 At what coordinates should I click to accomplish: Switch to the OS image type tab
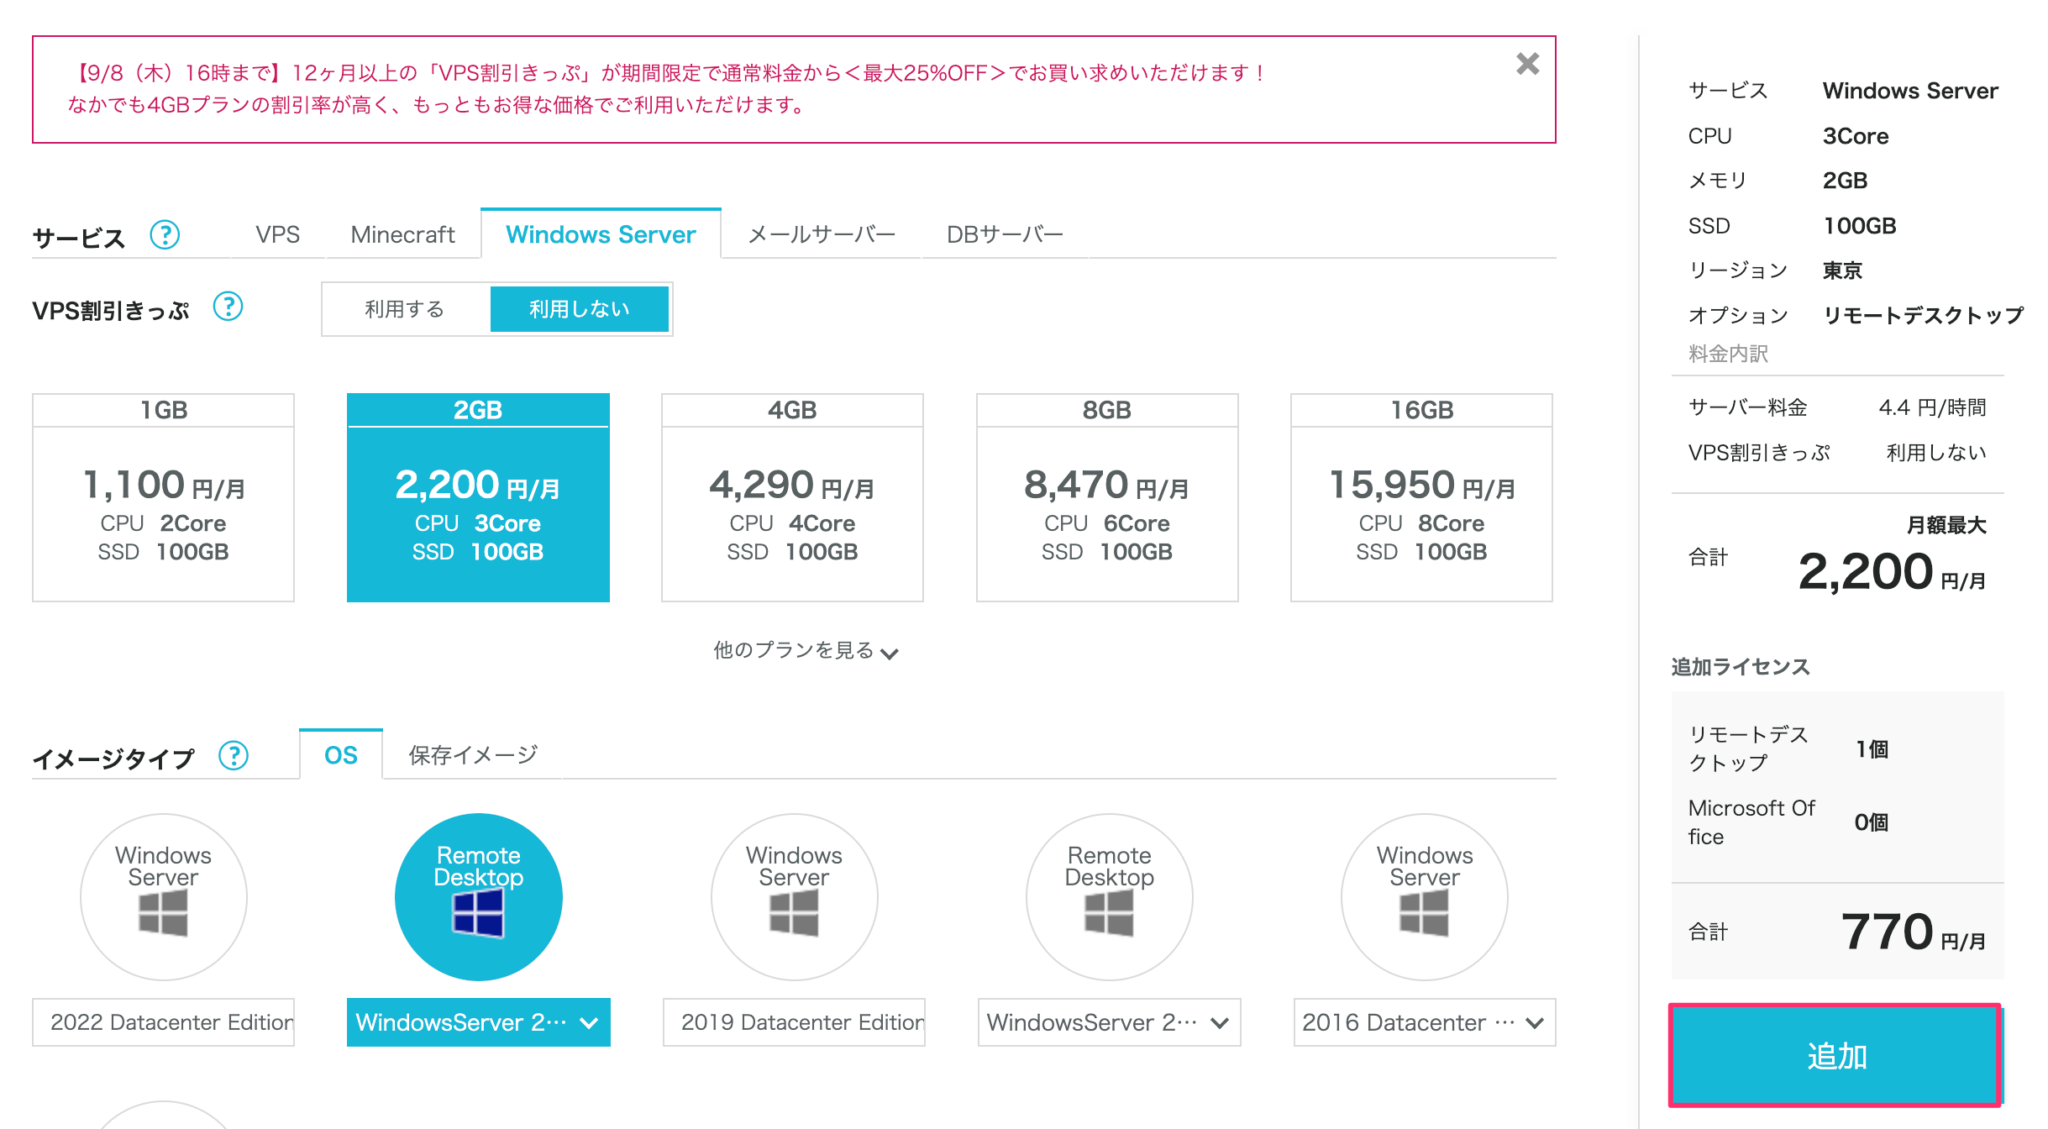pyautogui.click(x=340, y=755)
